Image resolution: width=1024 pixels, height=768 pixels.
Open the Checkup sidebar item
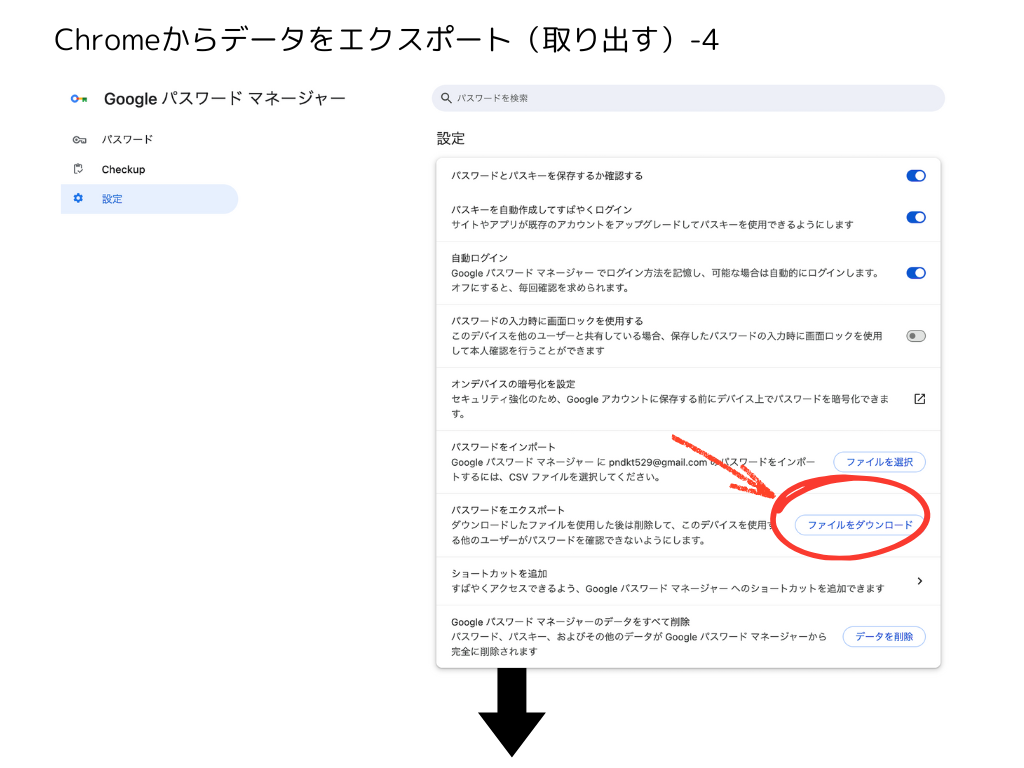[x=150, y=169]
